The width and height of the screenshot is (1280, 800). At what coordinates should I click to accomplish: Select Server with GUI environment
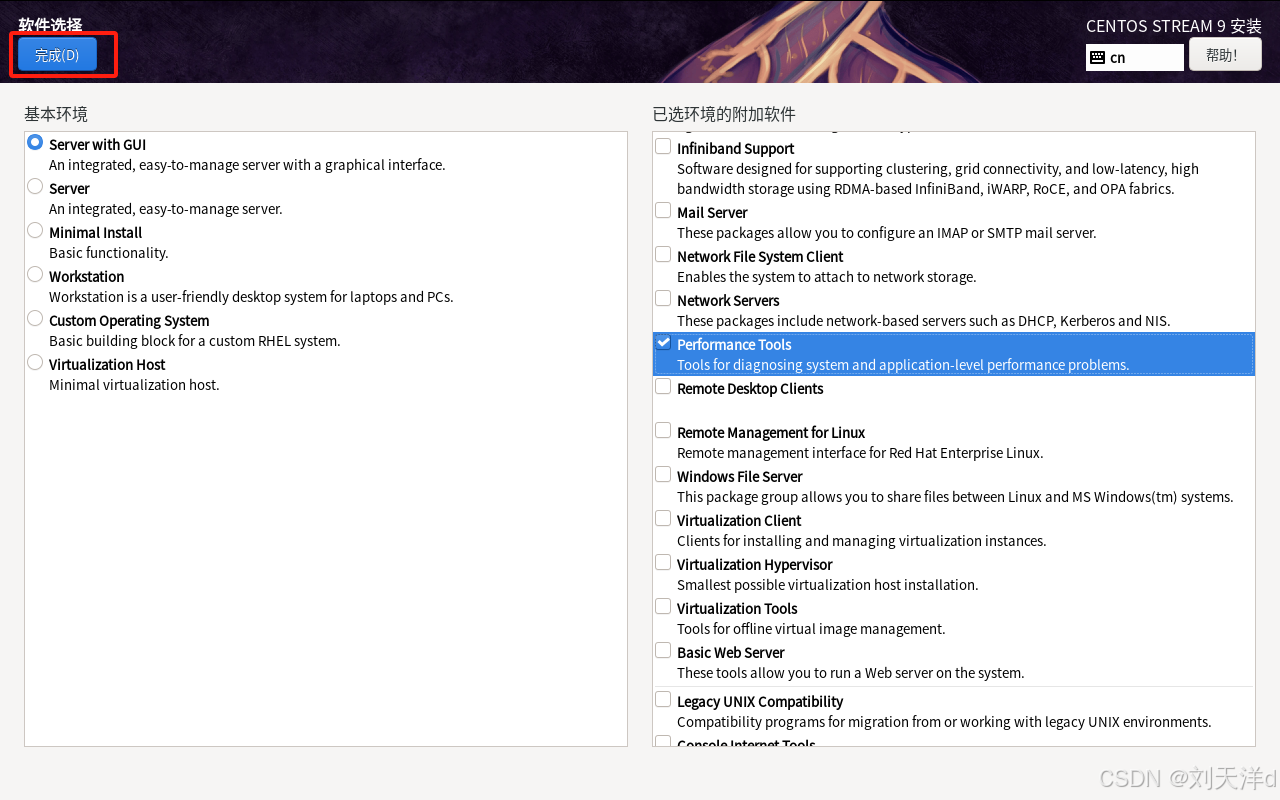[x=35, y=143]
